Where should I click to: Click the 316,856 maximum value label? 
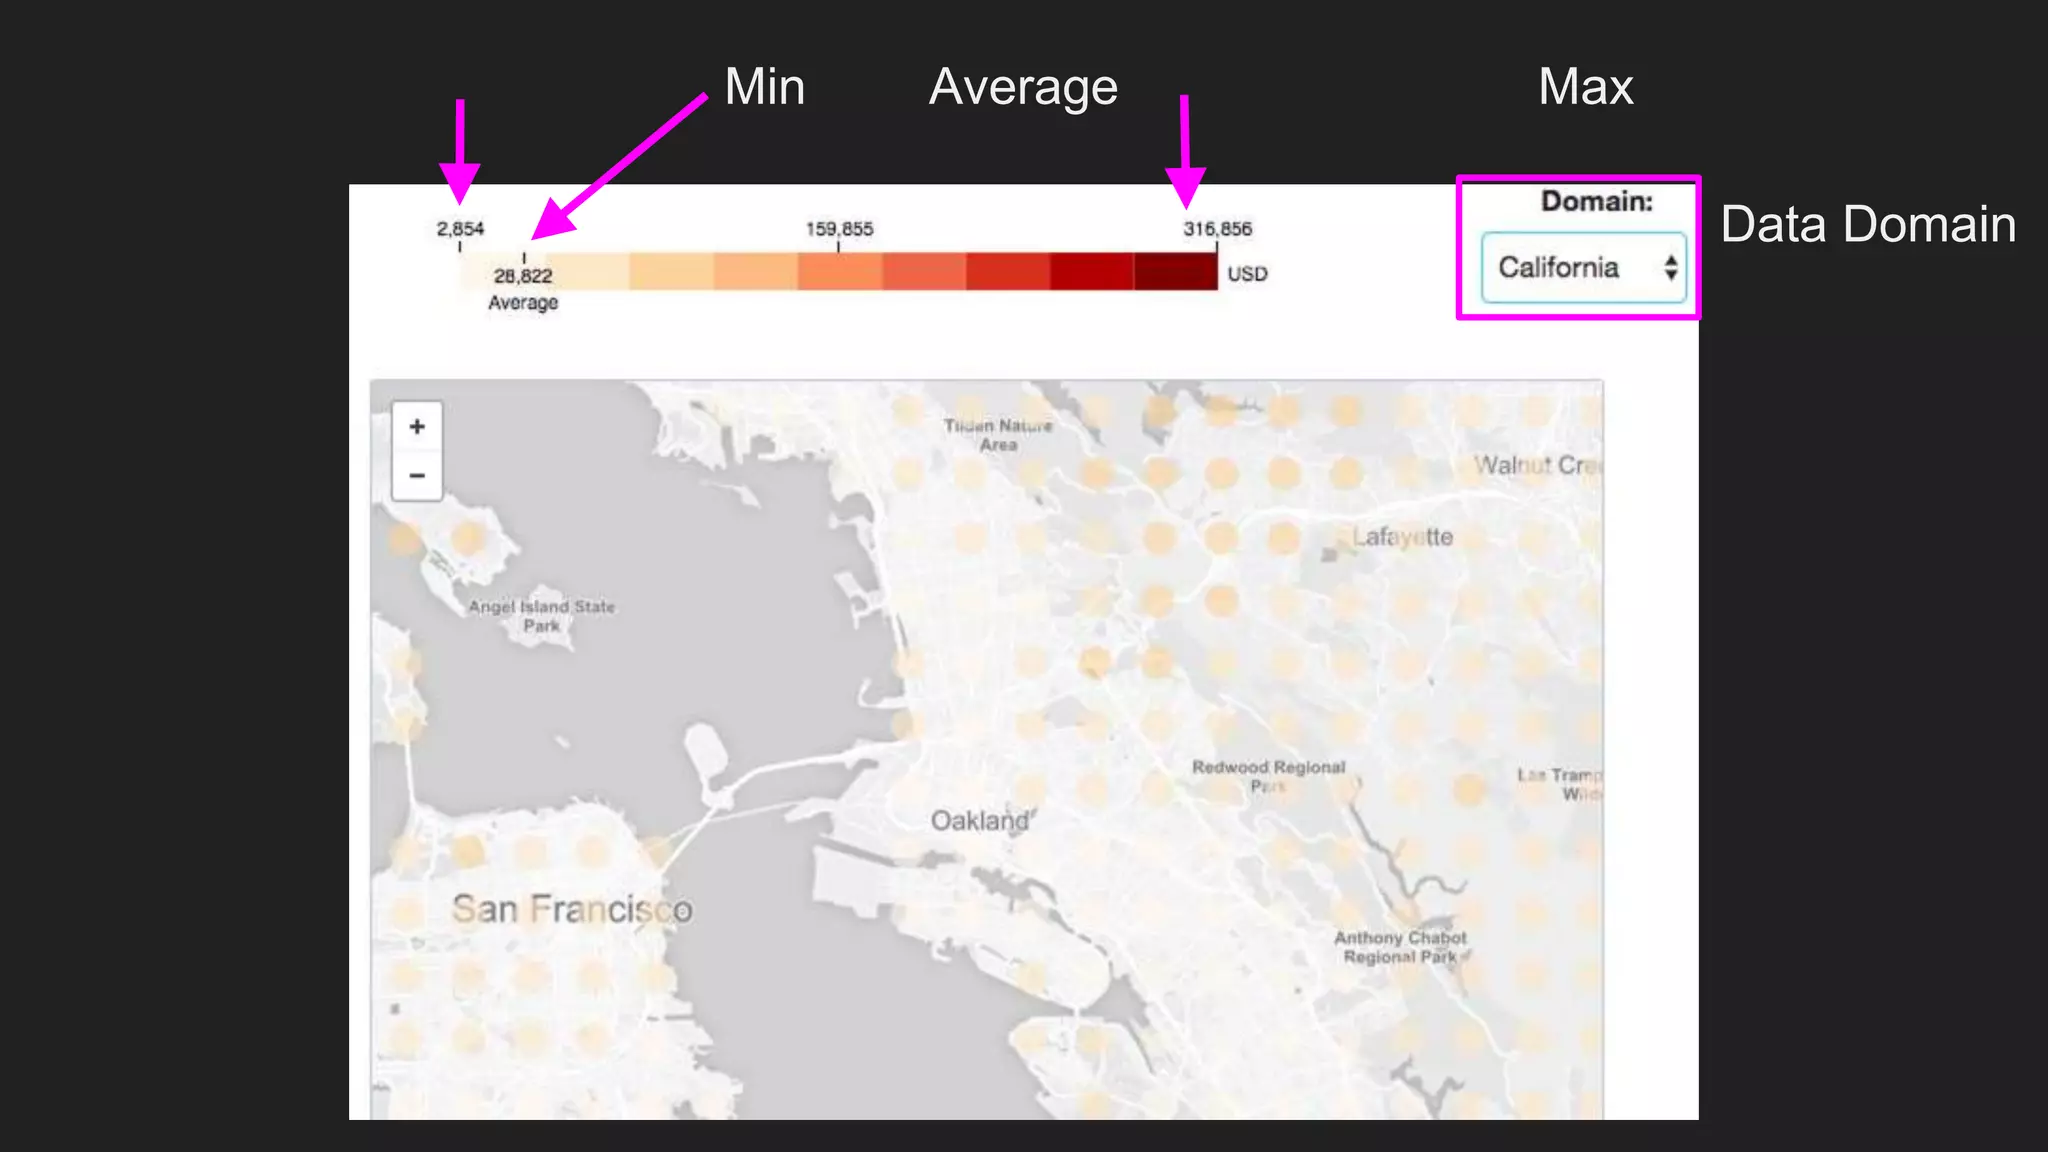(1218, 229)
